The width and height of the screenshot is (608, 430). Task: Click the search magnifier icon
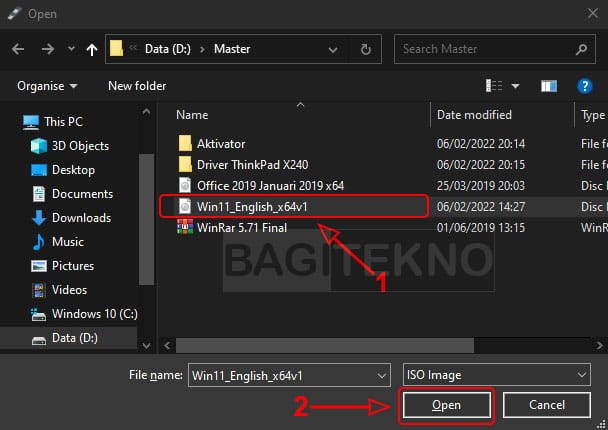[581, 49]
